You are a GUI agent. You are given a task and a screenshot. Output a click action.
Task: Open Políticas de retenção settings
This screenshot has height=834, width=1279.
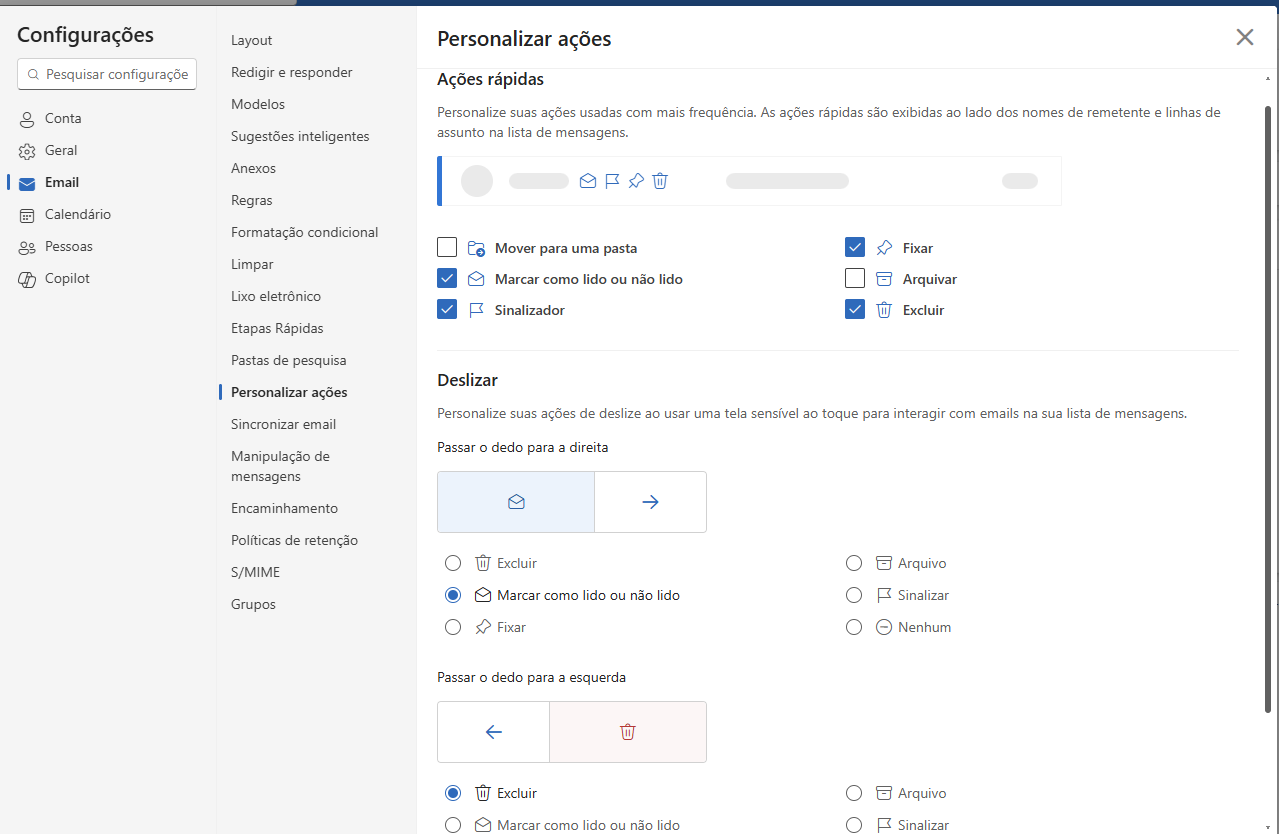click(294, 540)
